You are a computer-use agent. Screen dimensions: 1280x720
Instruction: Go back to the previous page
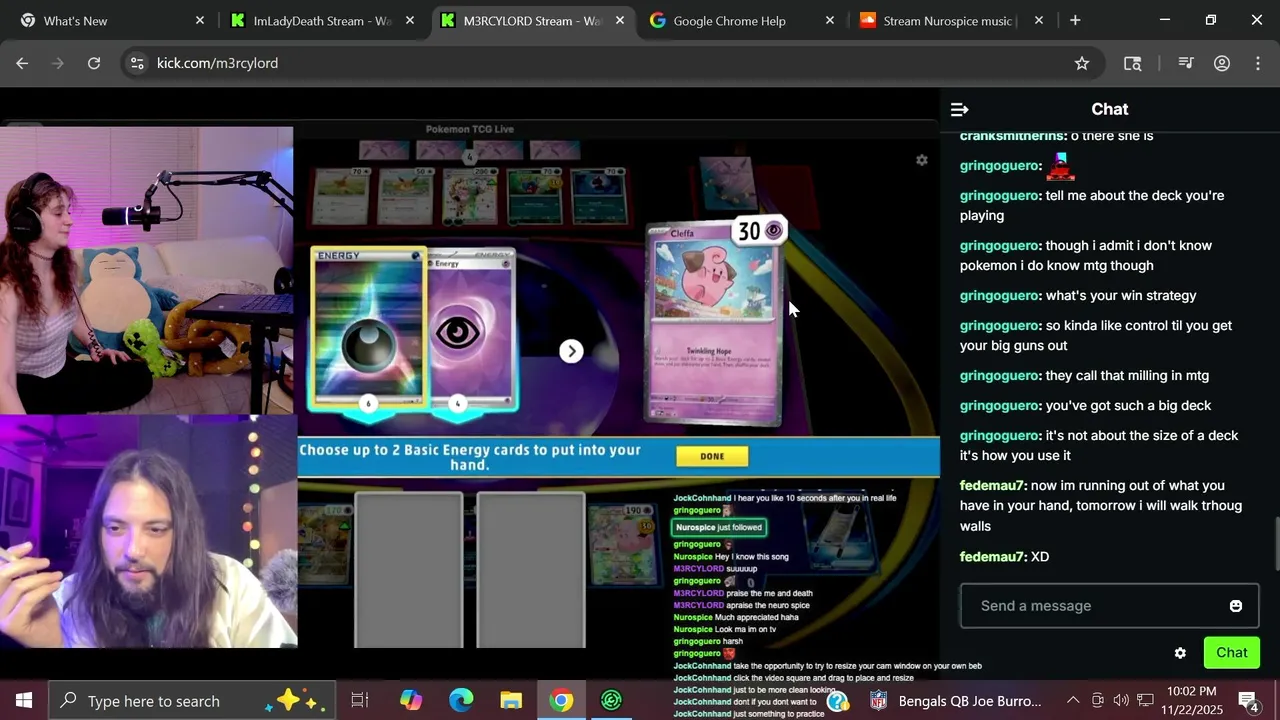pos(22,63)
